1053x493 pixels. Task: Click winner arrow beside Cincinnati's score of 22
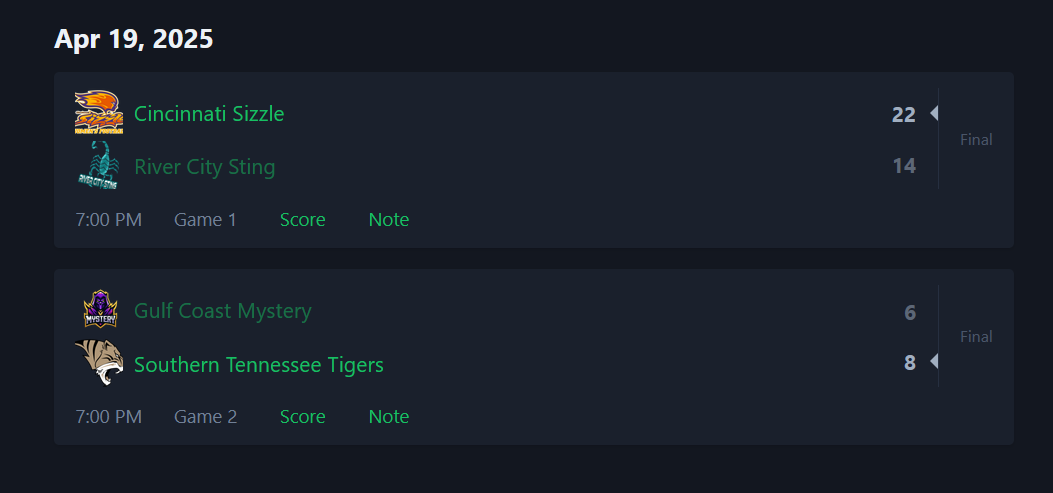coord(933,114)
